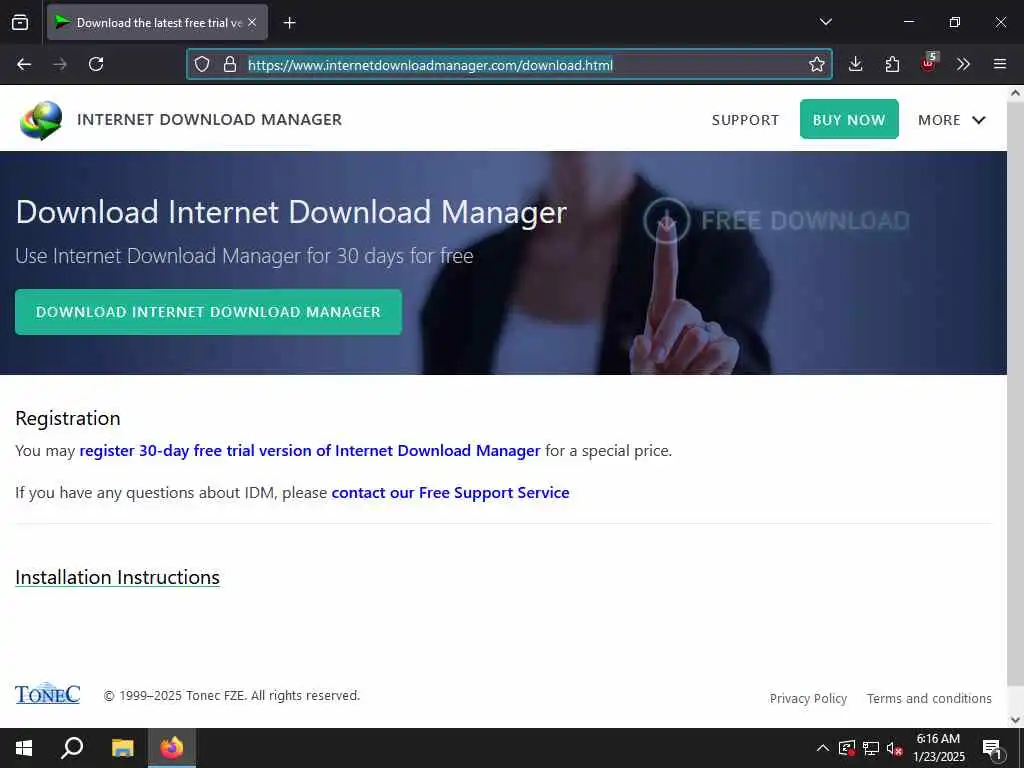This screenshot has height=768, width=1024.
Task: Open the Firefox application menu
Action: click(1000, 64)
